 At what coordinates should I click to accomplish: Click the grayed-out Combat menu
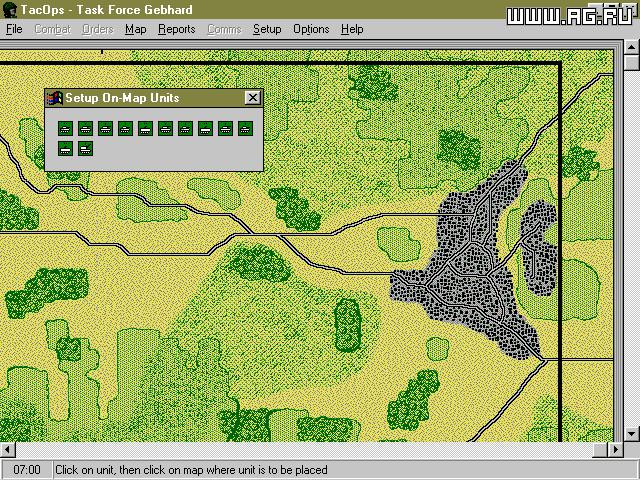pyautogui.click(x=53, y=29)
